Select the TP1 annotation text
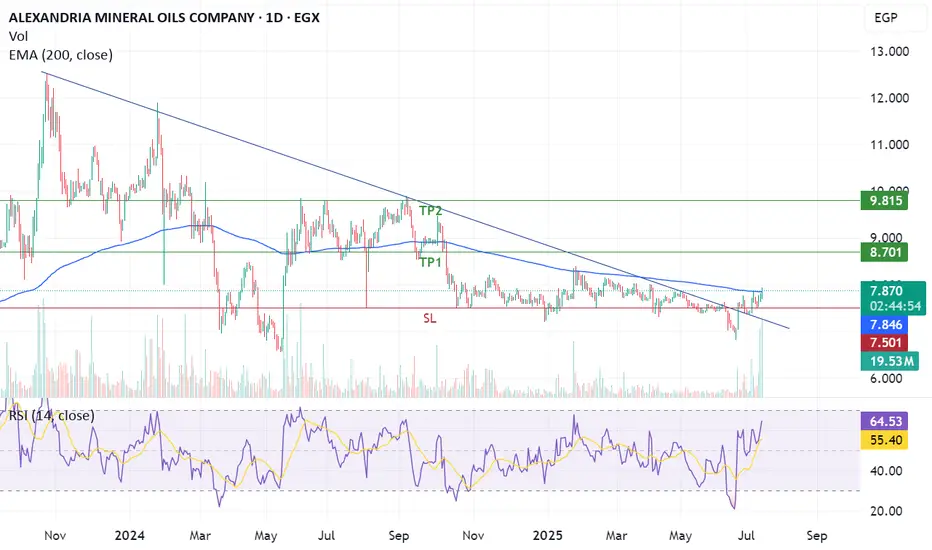This screenshot has width=932, height=550. pos(430,262)
